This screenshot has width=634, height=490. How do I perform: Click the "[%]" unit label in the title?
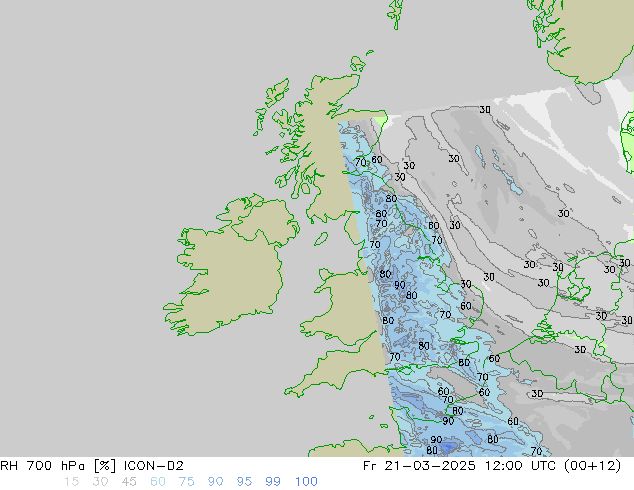point(105,466)
